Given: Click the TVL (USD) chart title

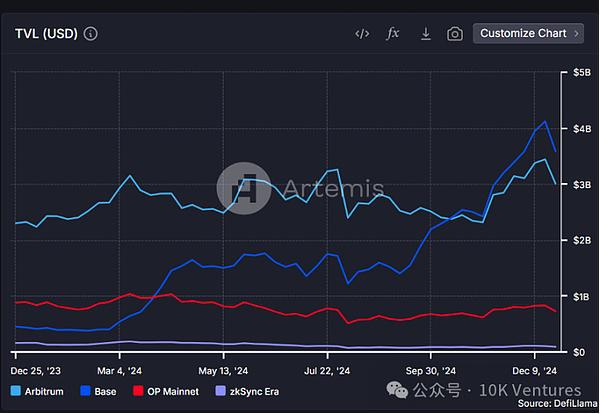Looking at the screenshot, I should coord(46,34).
